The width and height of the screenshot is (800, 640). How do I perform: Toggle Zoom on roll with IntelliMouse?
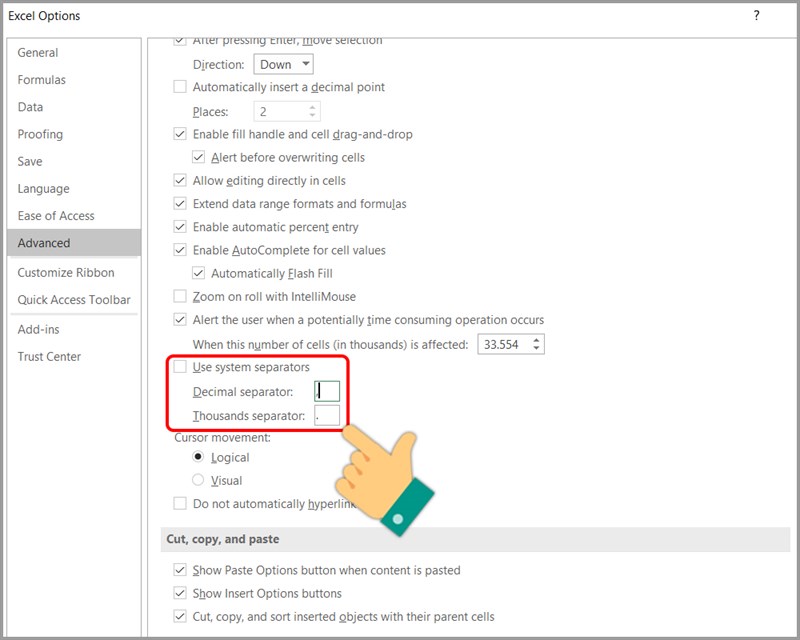[180, 296]
